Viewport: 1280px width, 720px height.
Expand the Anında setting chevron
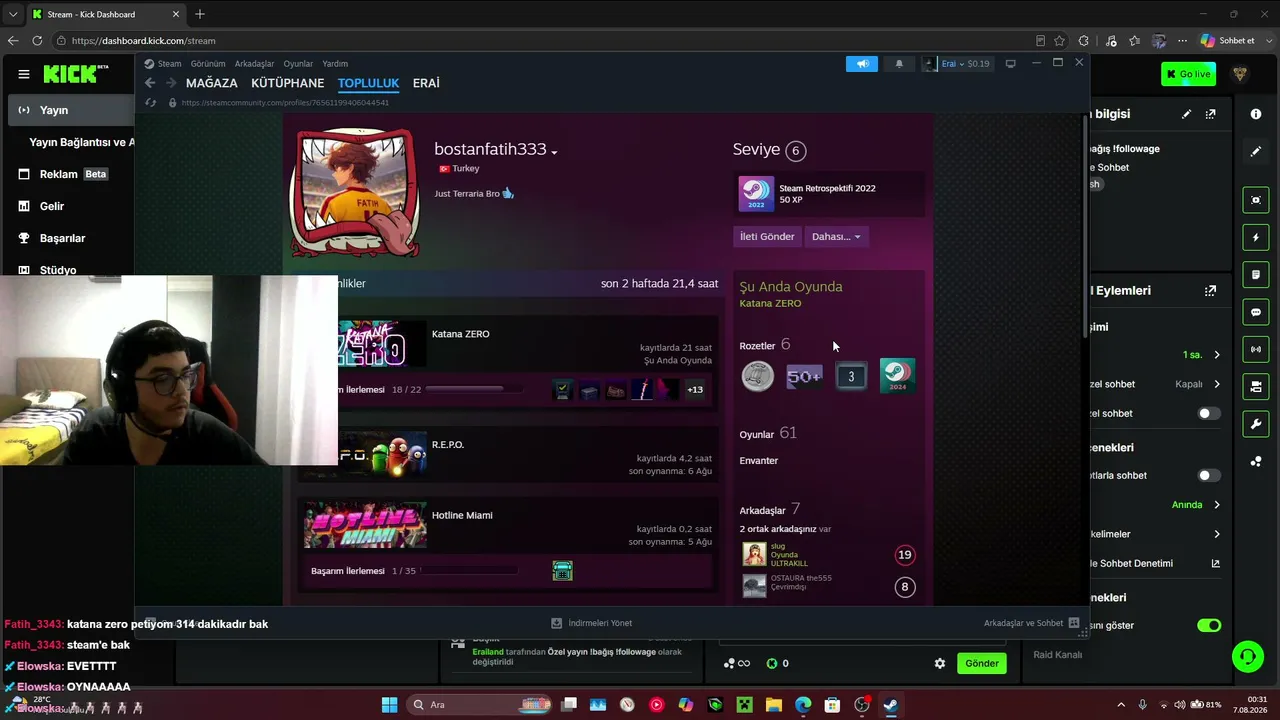coord(1217,505)
